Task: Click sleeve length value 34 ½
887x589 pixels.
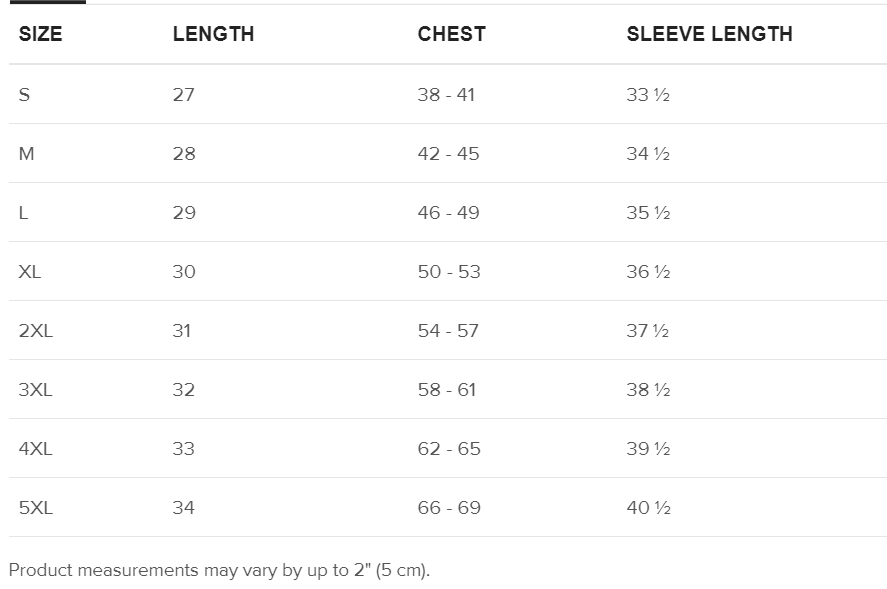Action: click(648, 154)
